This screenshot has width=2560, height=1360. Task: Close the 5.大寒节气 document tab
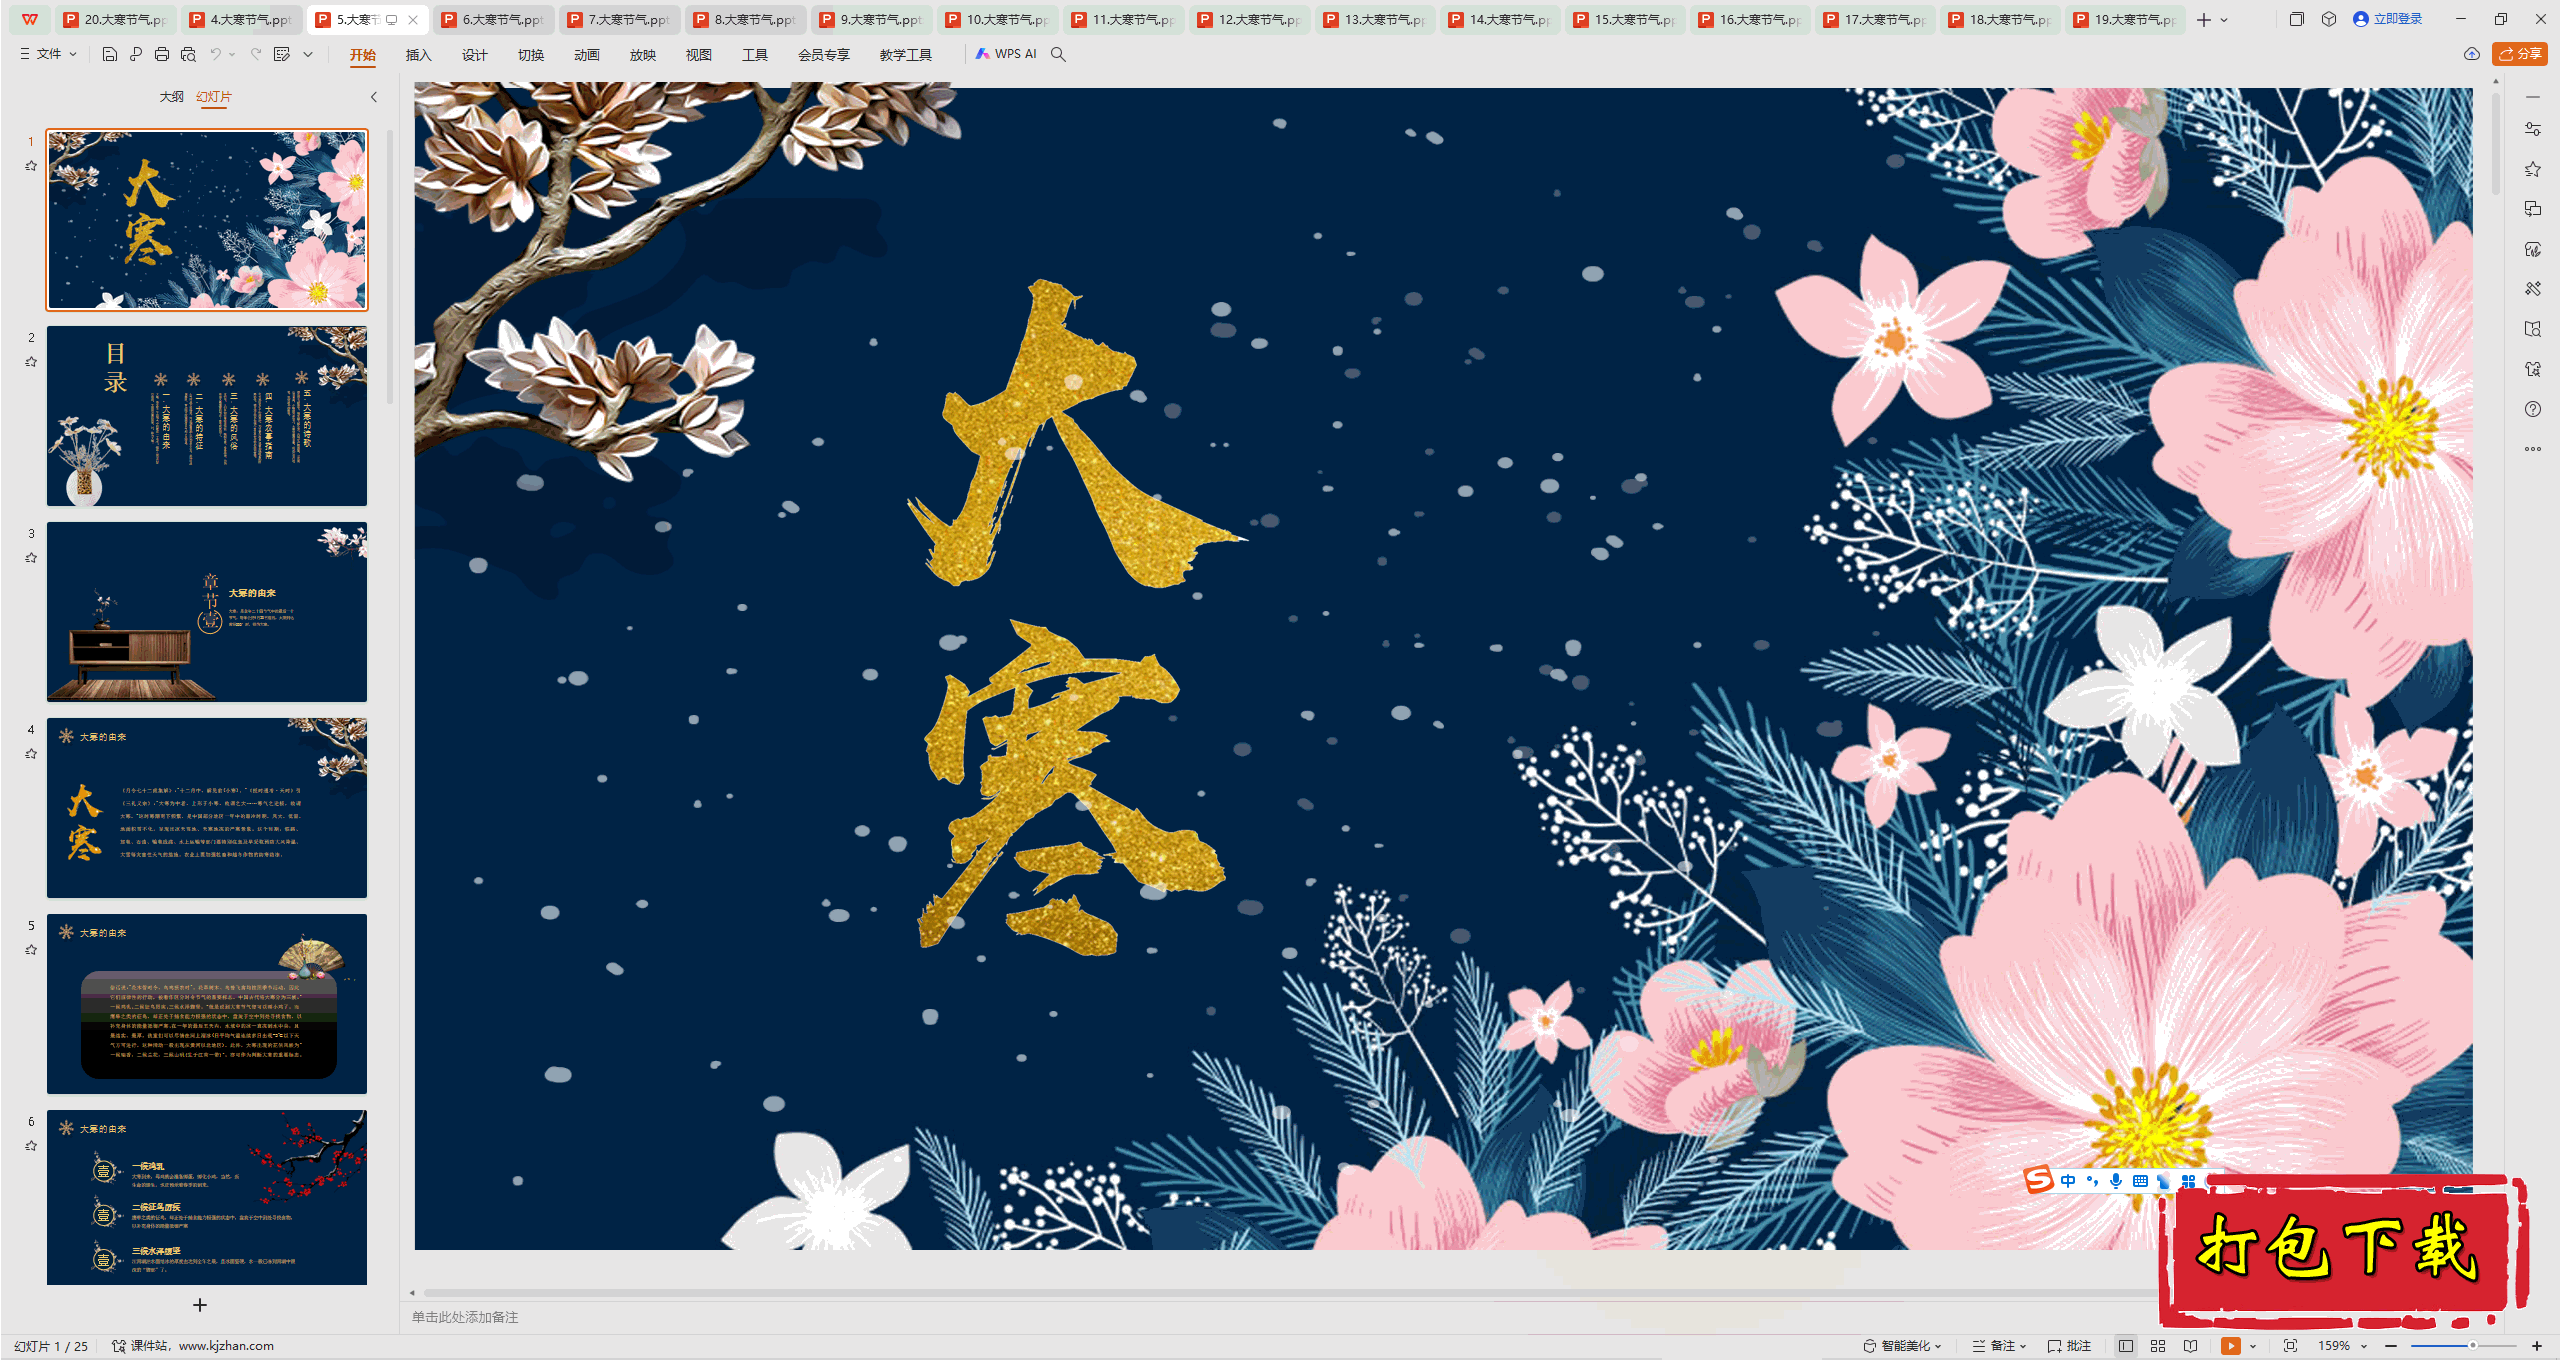[x=413, y=20]
